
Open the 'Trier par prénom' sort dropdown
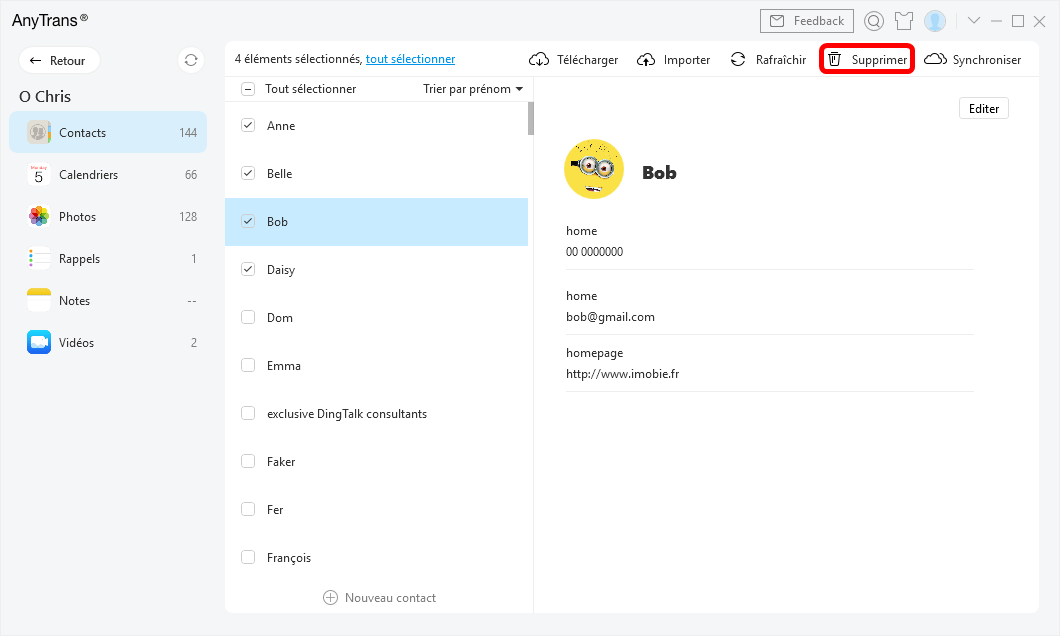click(473, 89)
